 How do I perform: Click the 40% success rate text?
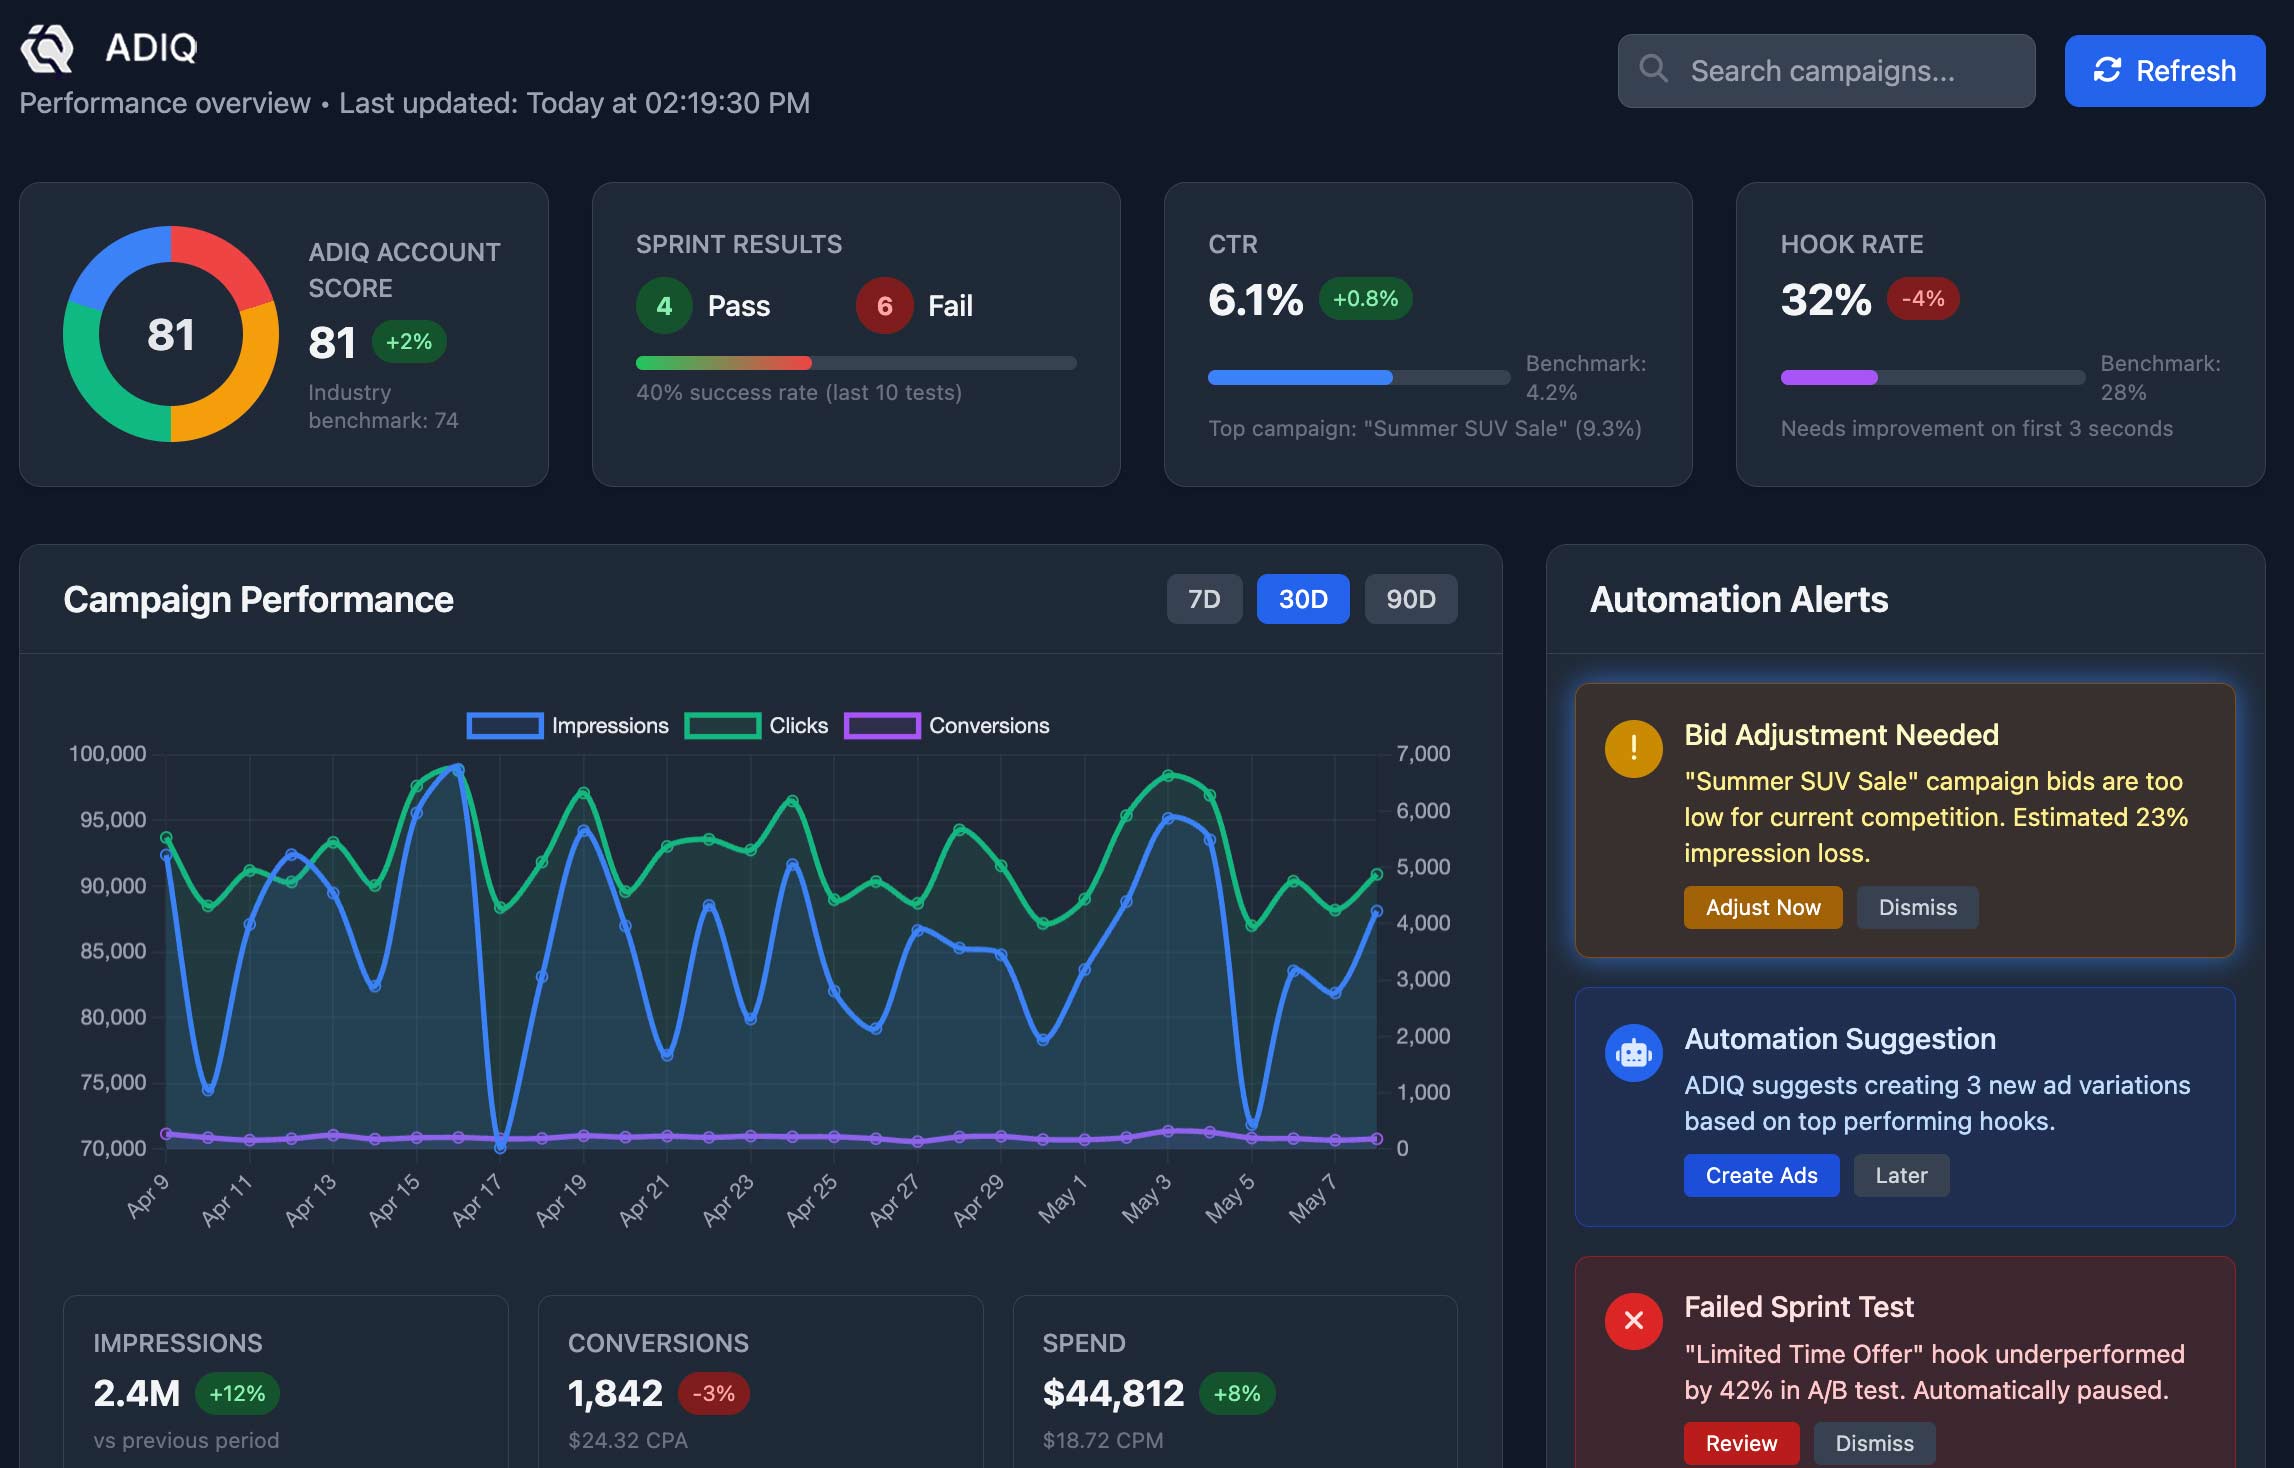click(x=798, y=392)
